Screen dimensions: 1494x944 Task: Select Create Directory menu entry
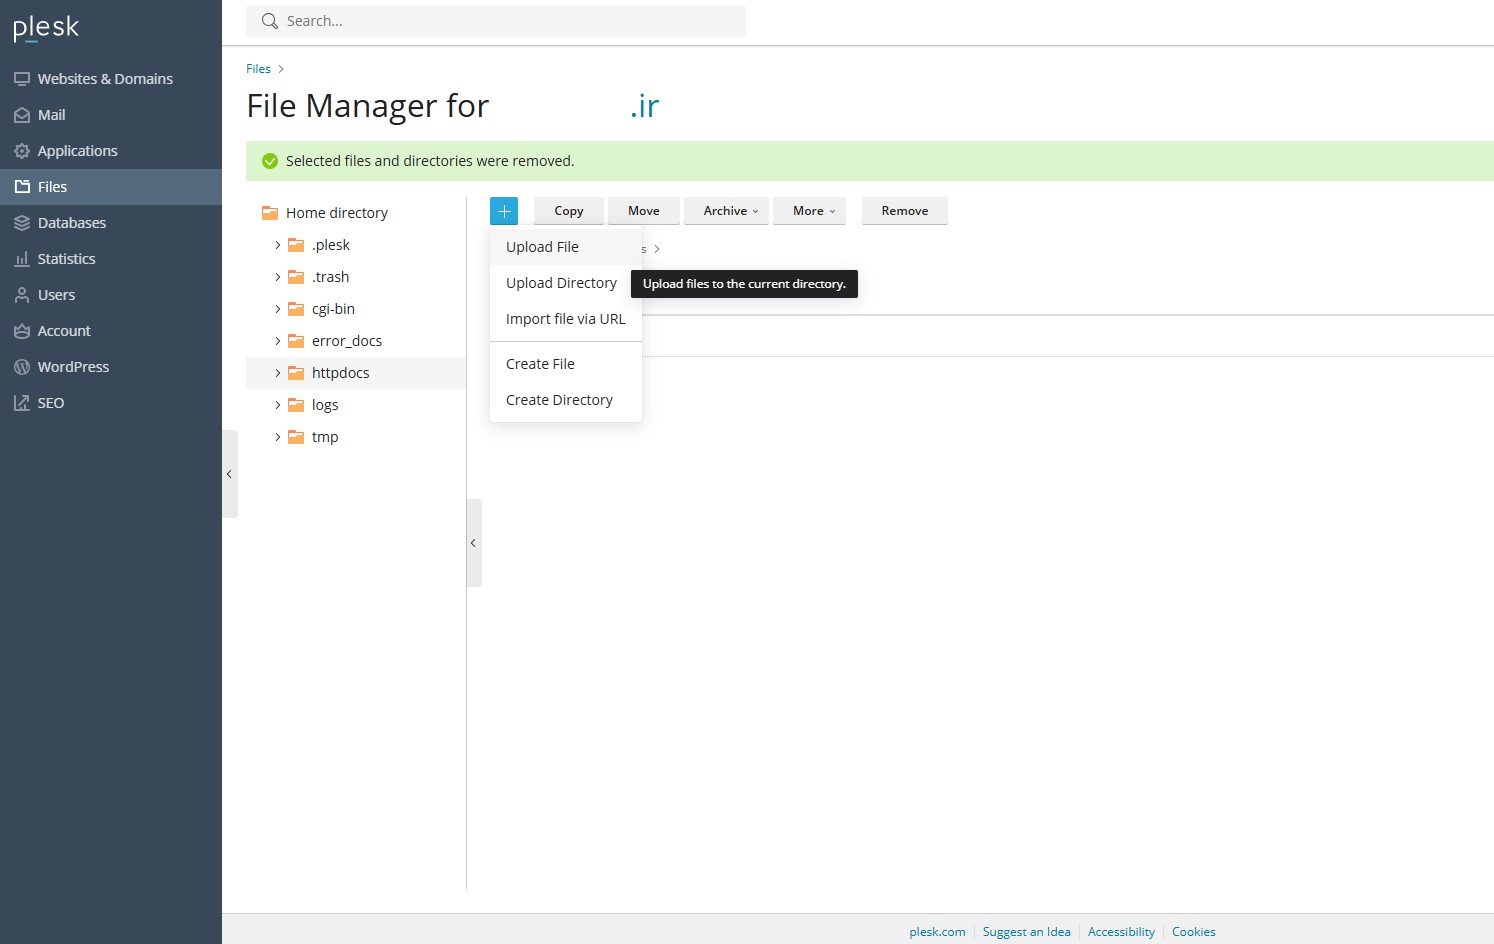coord(559,400)
